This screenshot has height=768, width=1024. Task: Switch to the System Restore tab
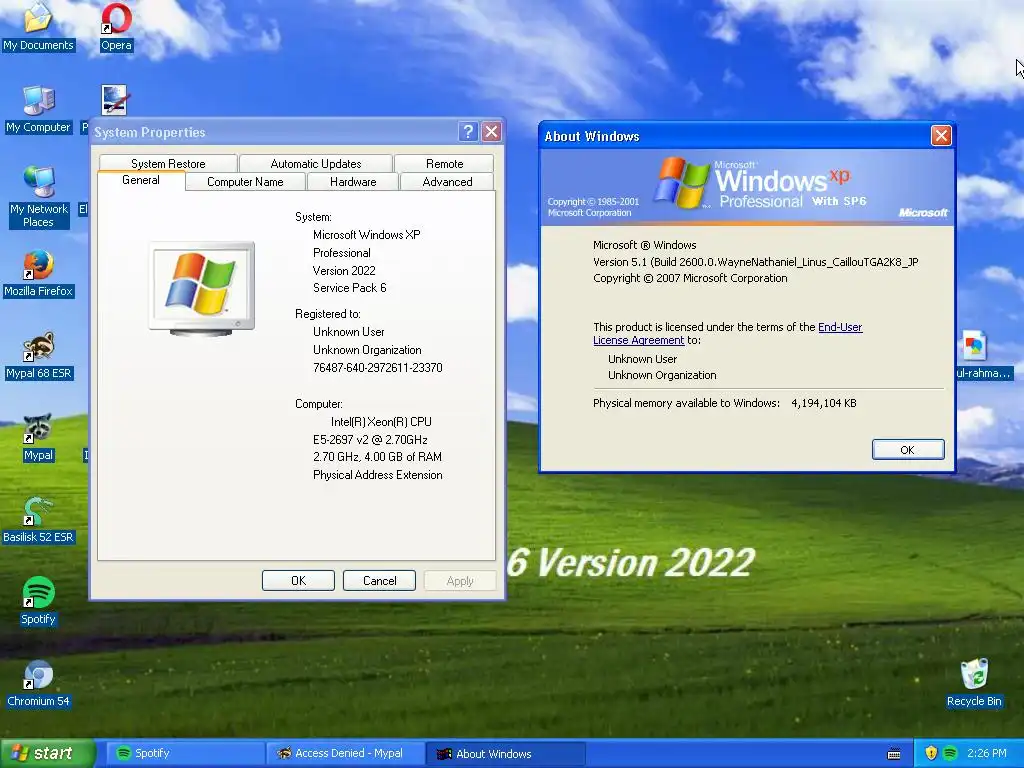168,163
